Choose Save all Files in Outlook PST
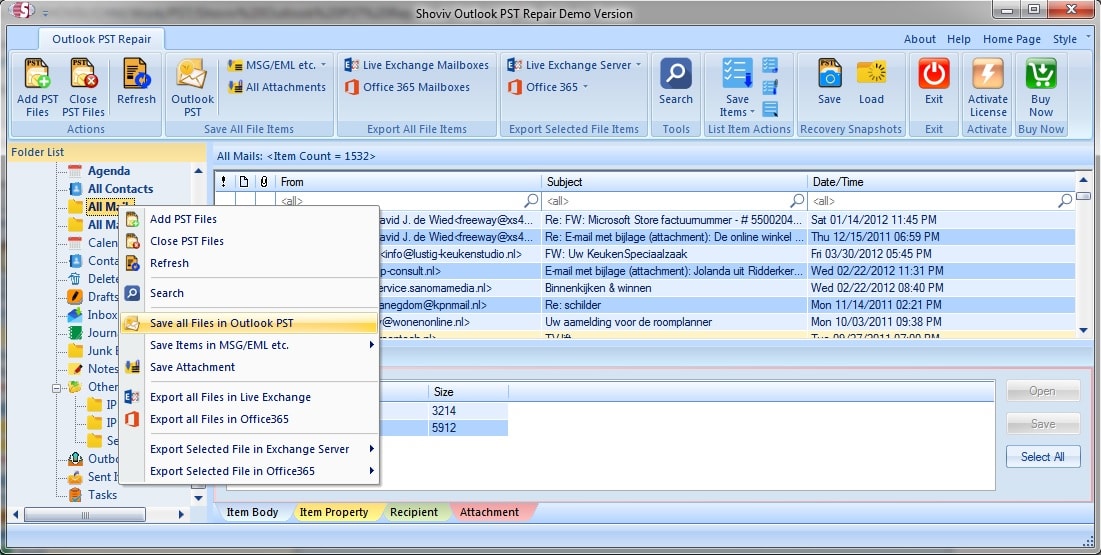This screenshot has width=1101, height=555. click(x=249, y=323)
